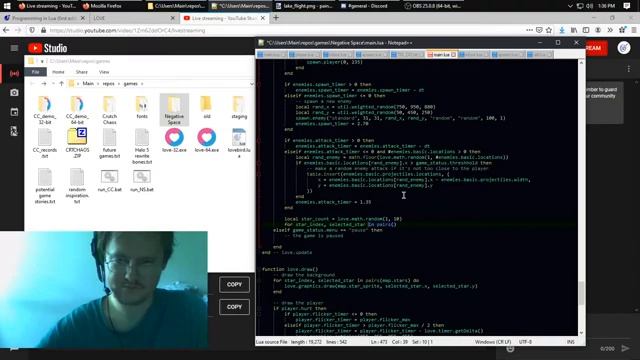Screen dimensions: 640x360
Task: Expand chevron after Main breadcrumb
Action: coord(98,84)
